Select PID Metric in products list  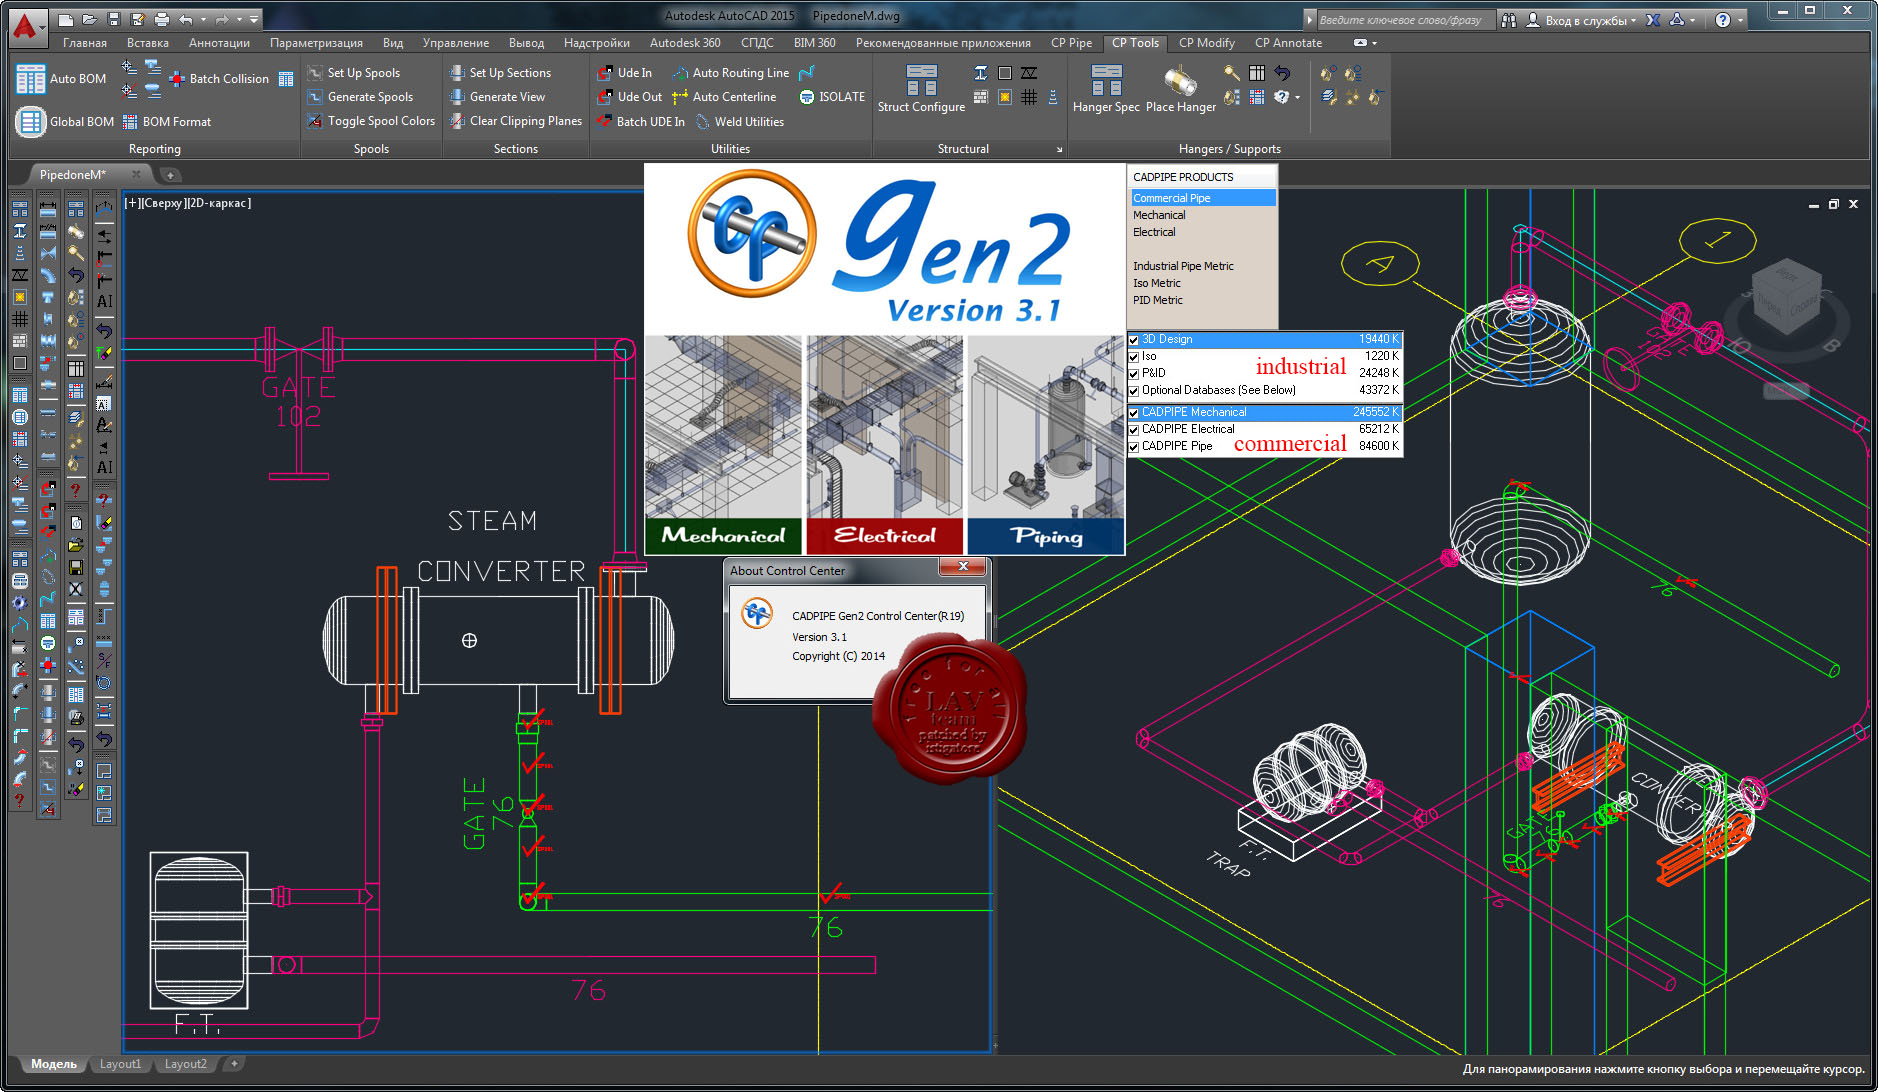click(1157, 300)
